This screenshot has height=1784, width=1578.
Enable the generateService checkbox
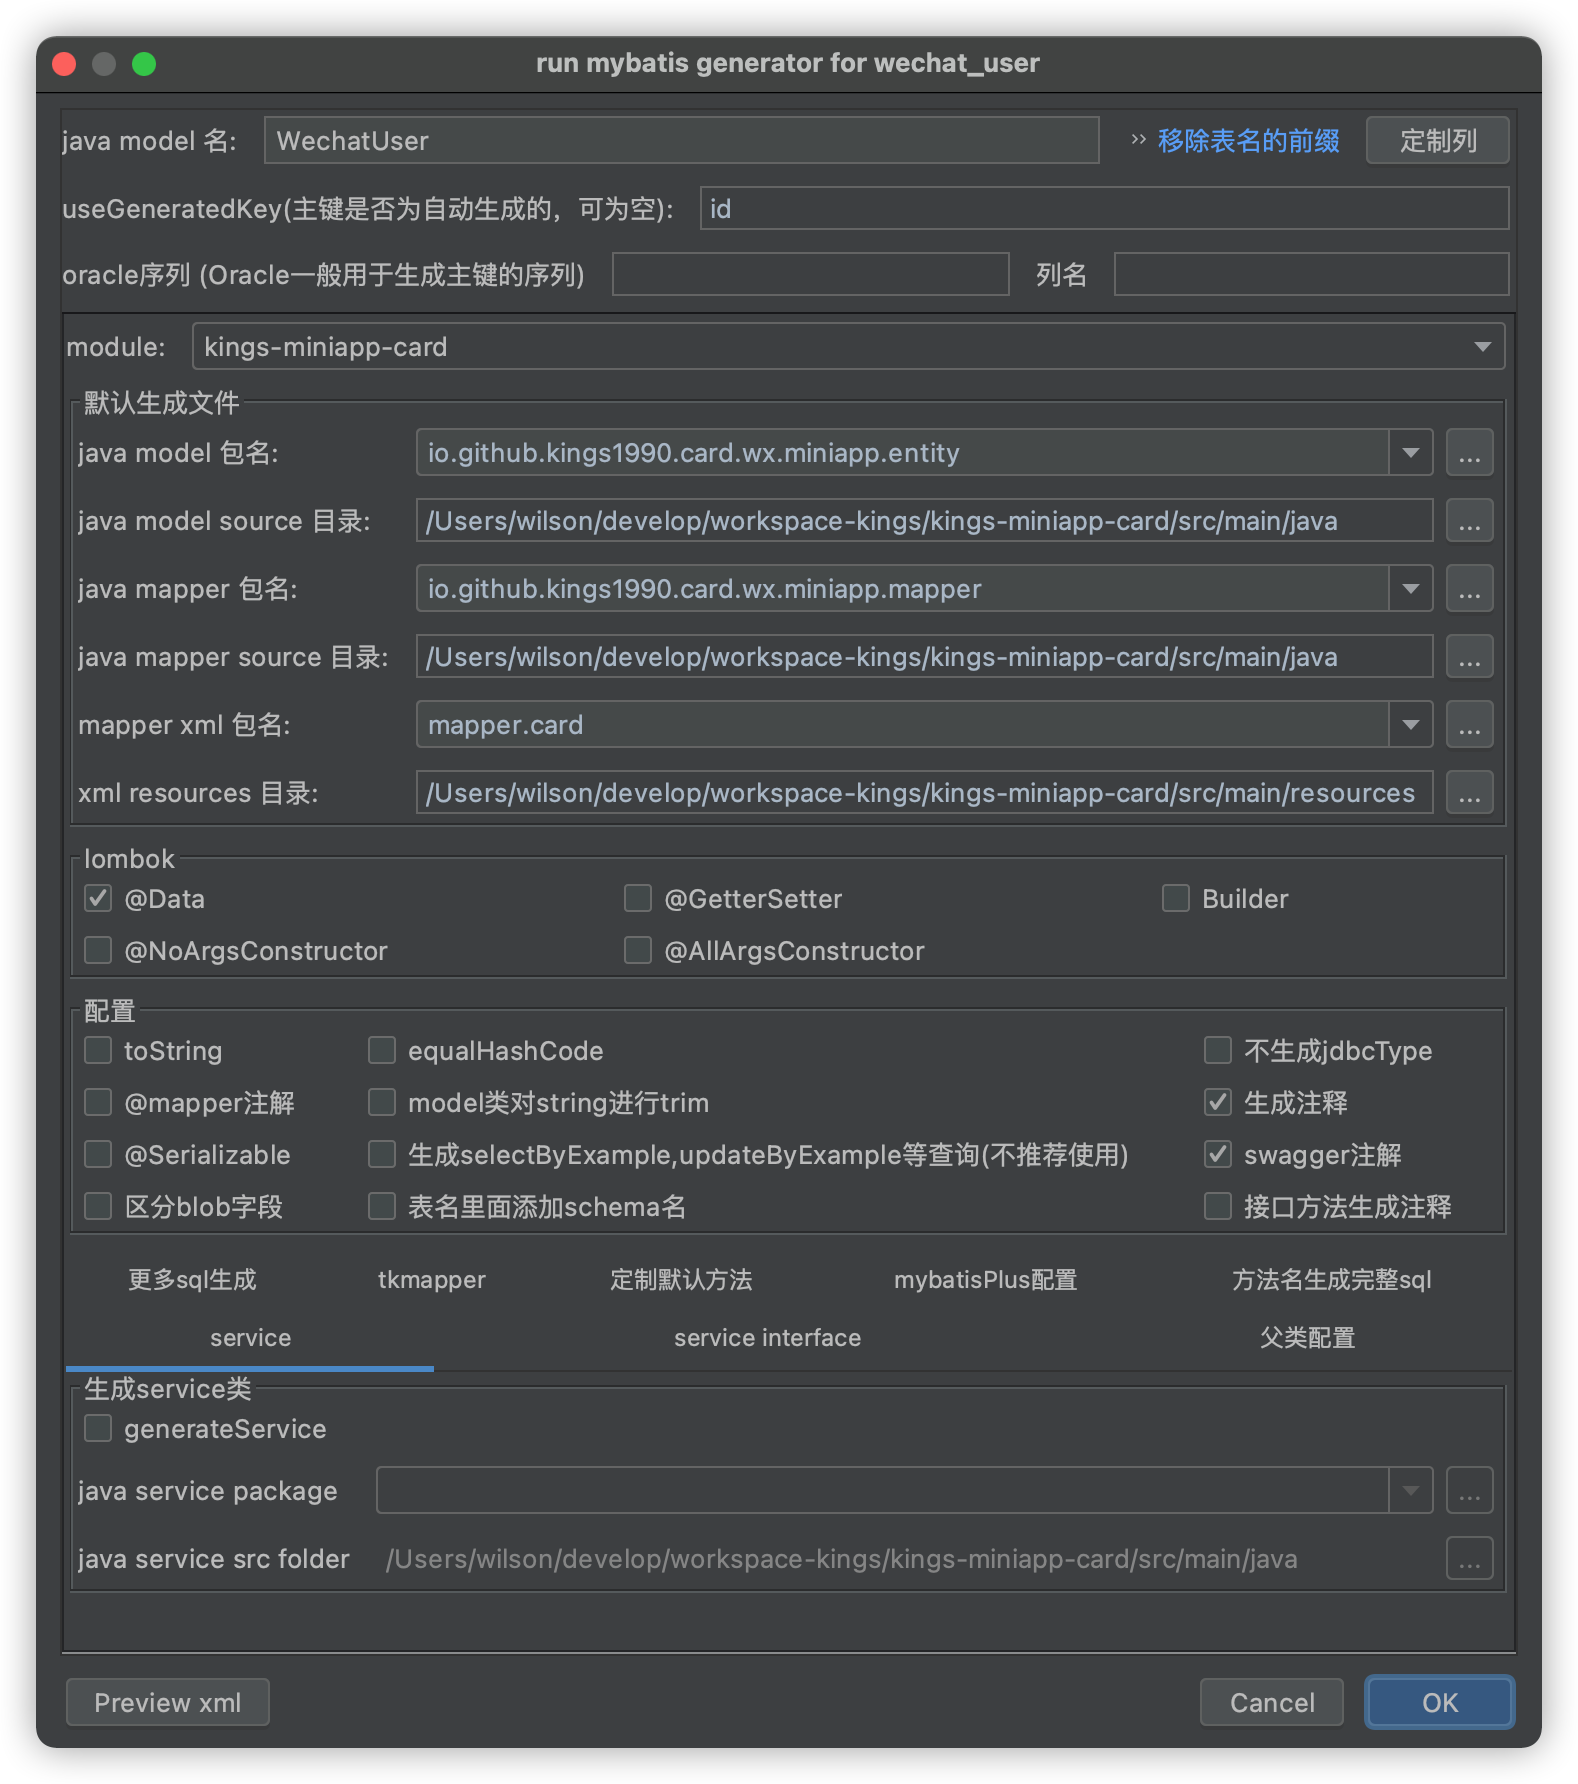tap(98, 1428)
